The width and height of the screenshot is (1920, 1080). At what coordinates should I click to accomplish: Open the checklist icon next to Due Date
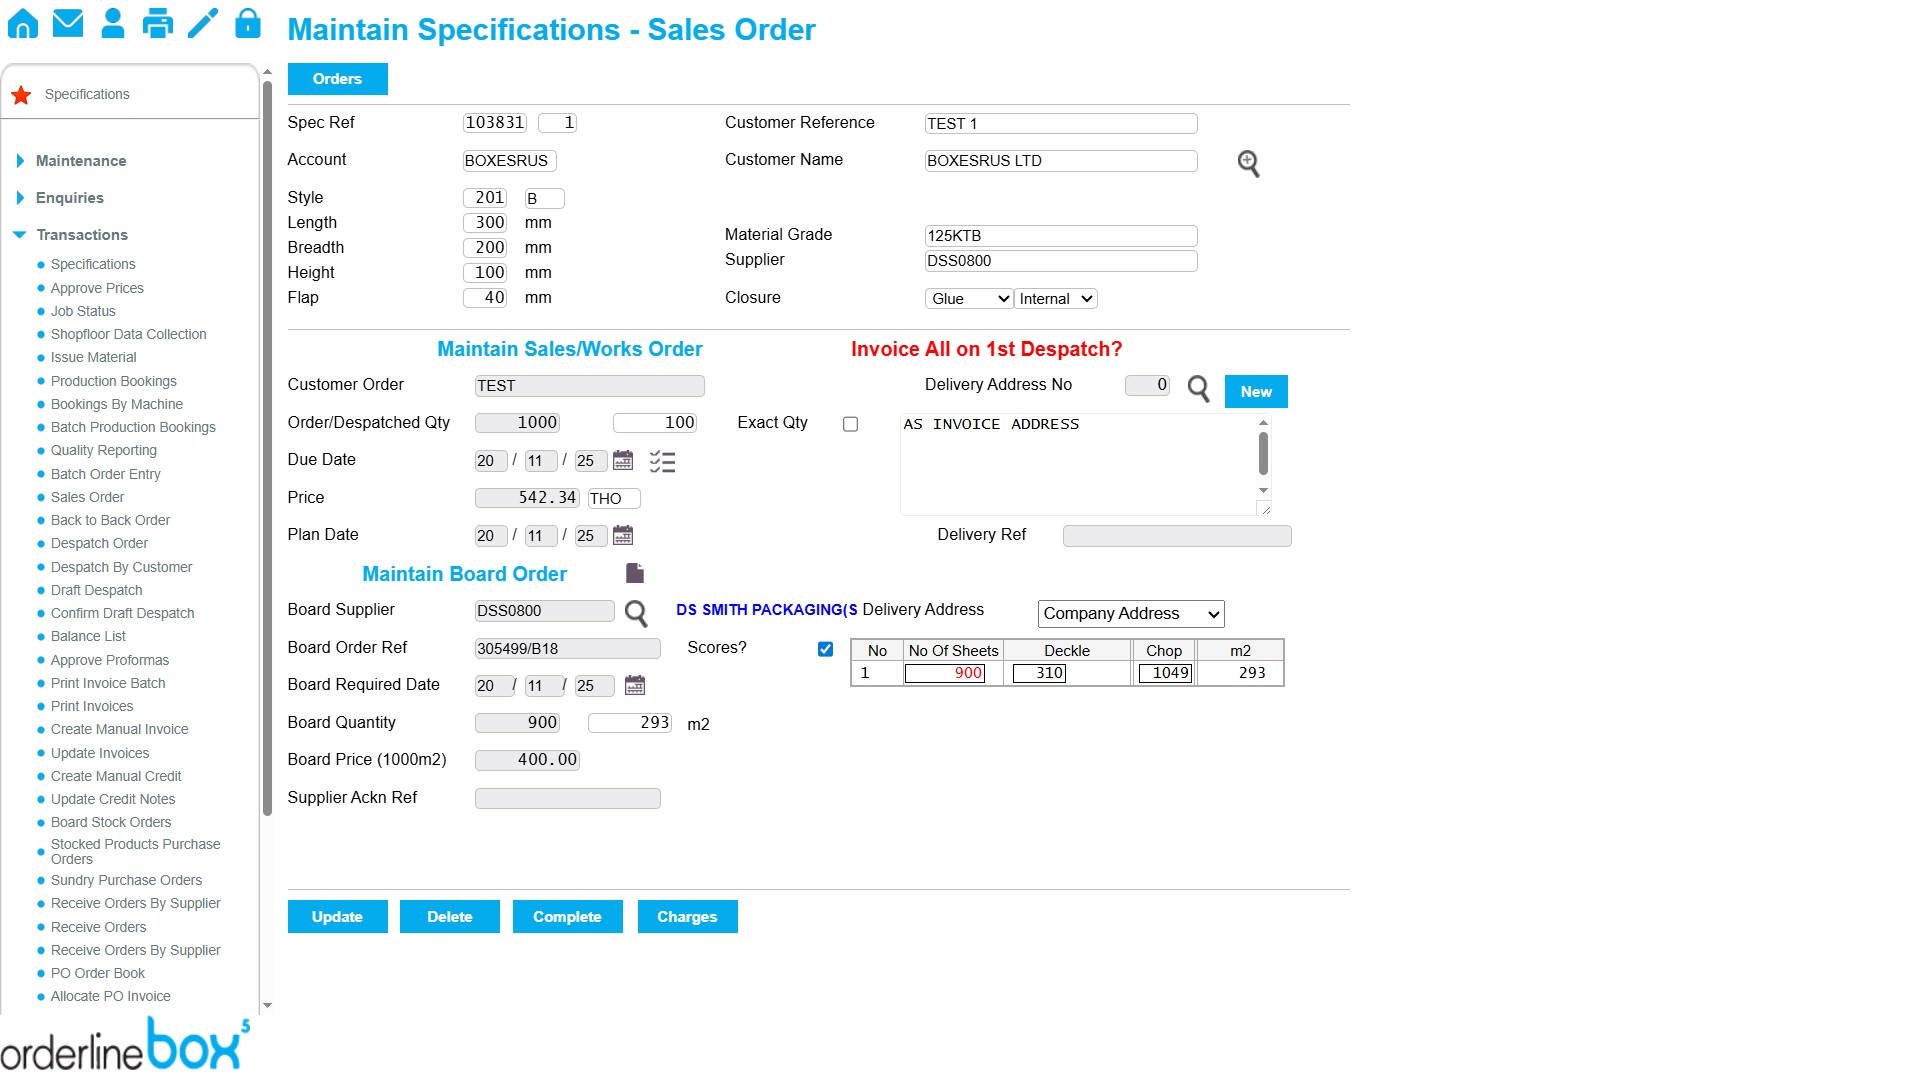(662, 461)
